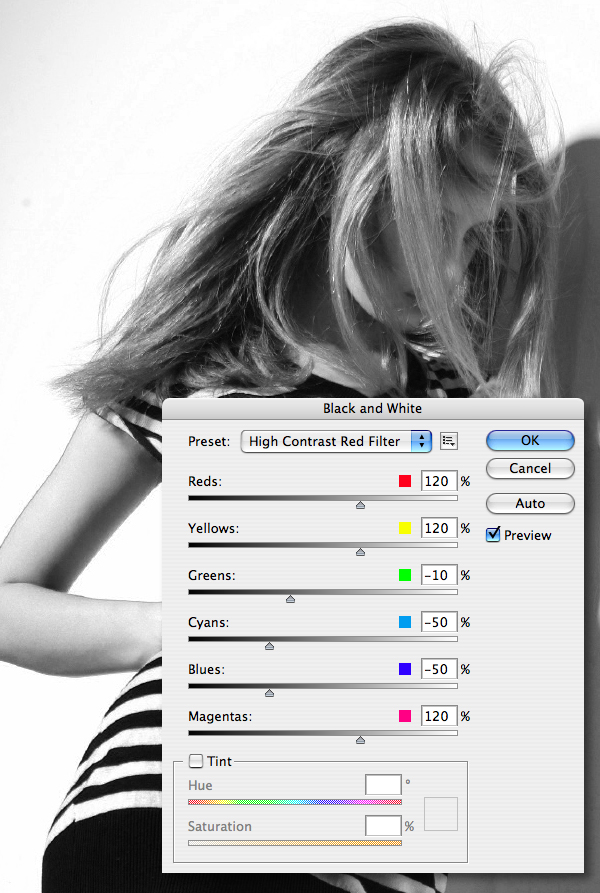Click the yellow swatch beside Yellows
600x893 pixels.
[405, 529]
